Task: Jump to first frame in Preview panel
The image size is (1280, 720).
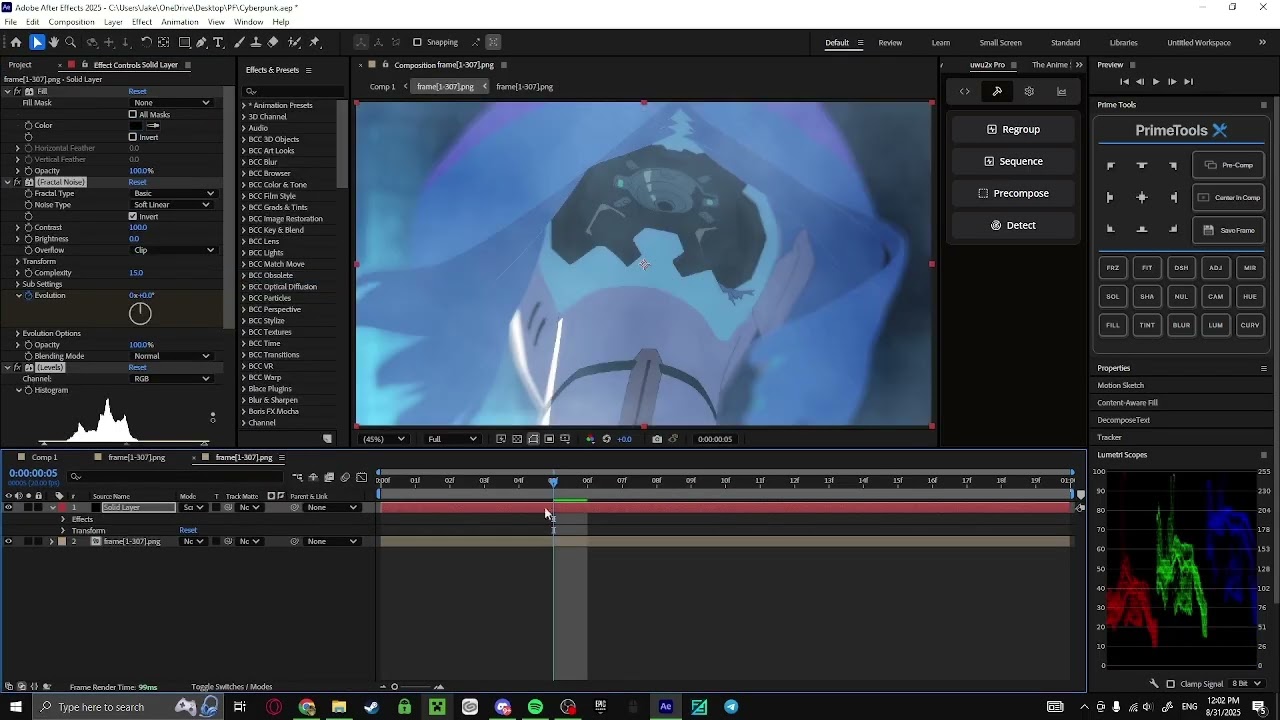Action: [1124, 82]
